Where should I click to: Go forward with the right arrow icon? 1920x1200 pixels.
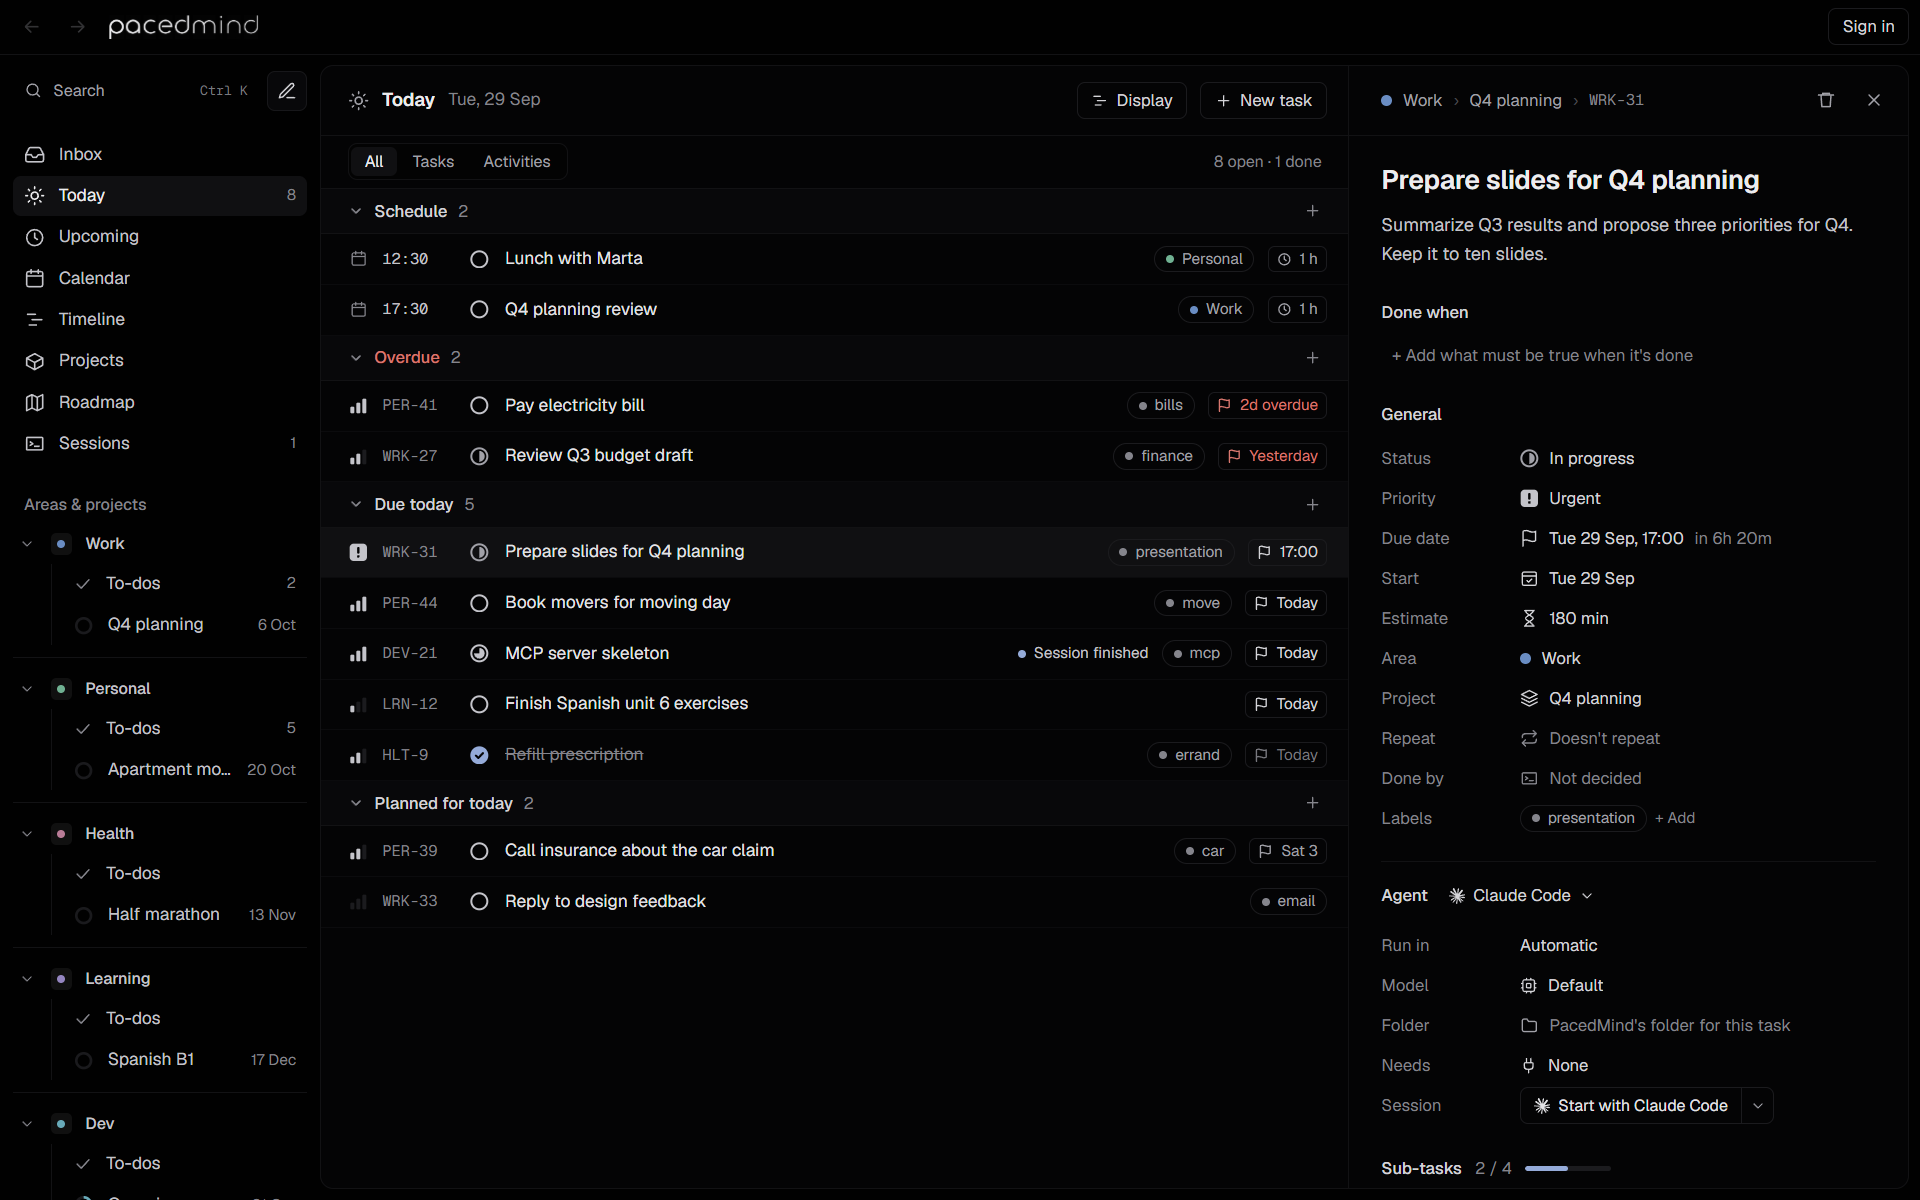[78, 27]
